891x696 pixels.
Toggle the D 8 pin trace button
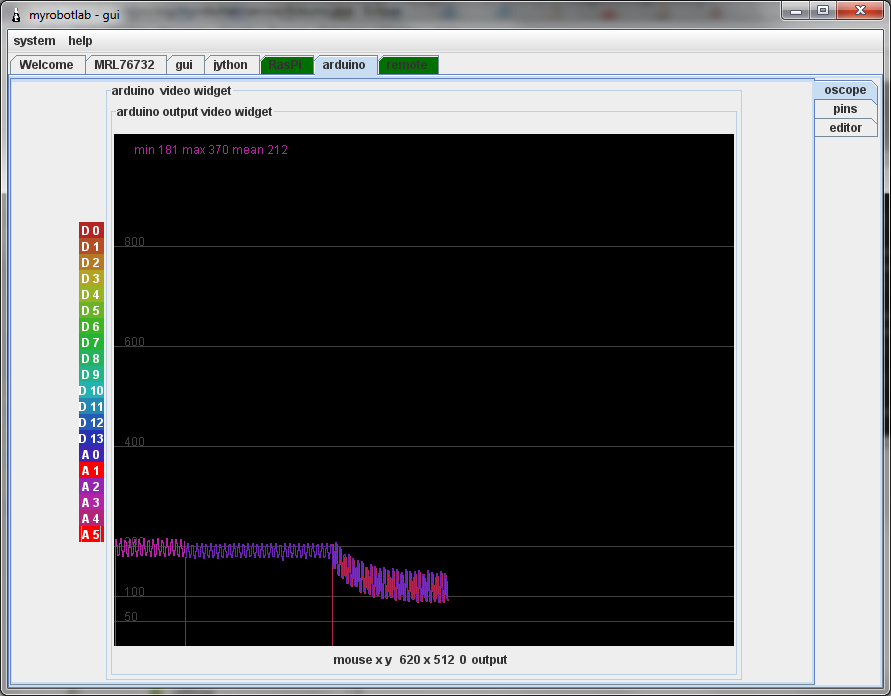91,358
